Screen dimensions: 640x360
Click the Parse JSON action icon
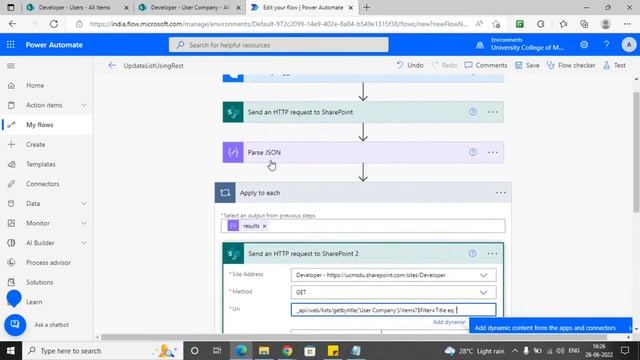(233, 152)
